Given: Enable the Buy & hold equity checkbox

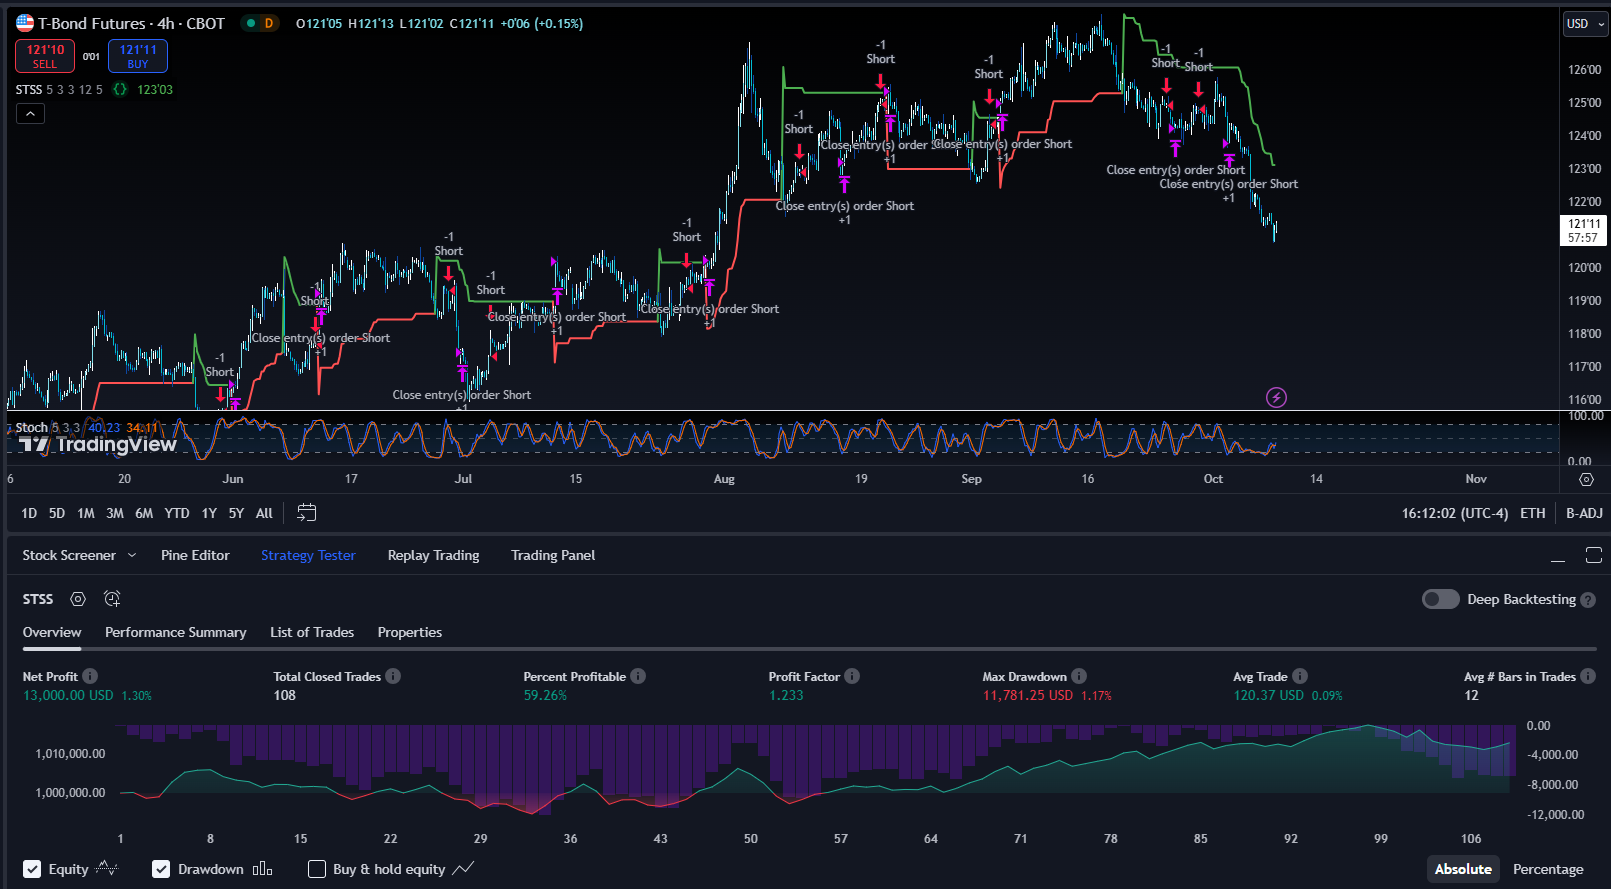Looking at the screenshot, I should 317,869.
